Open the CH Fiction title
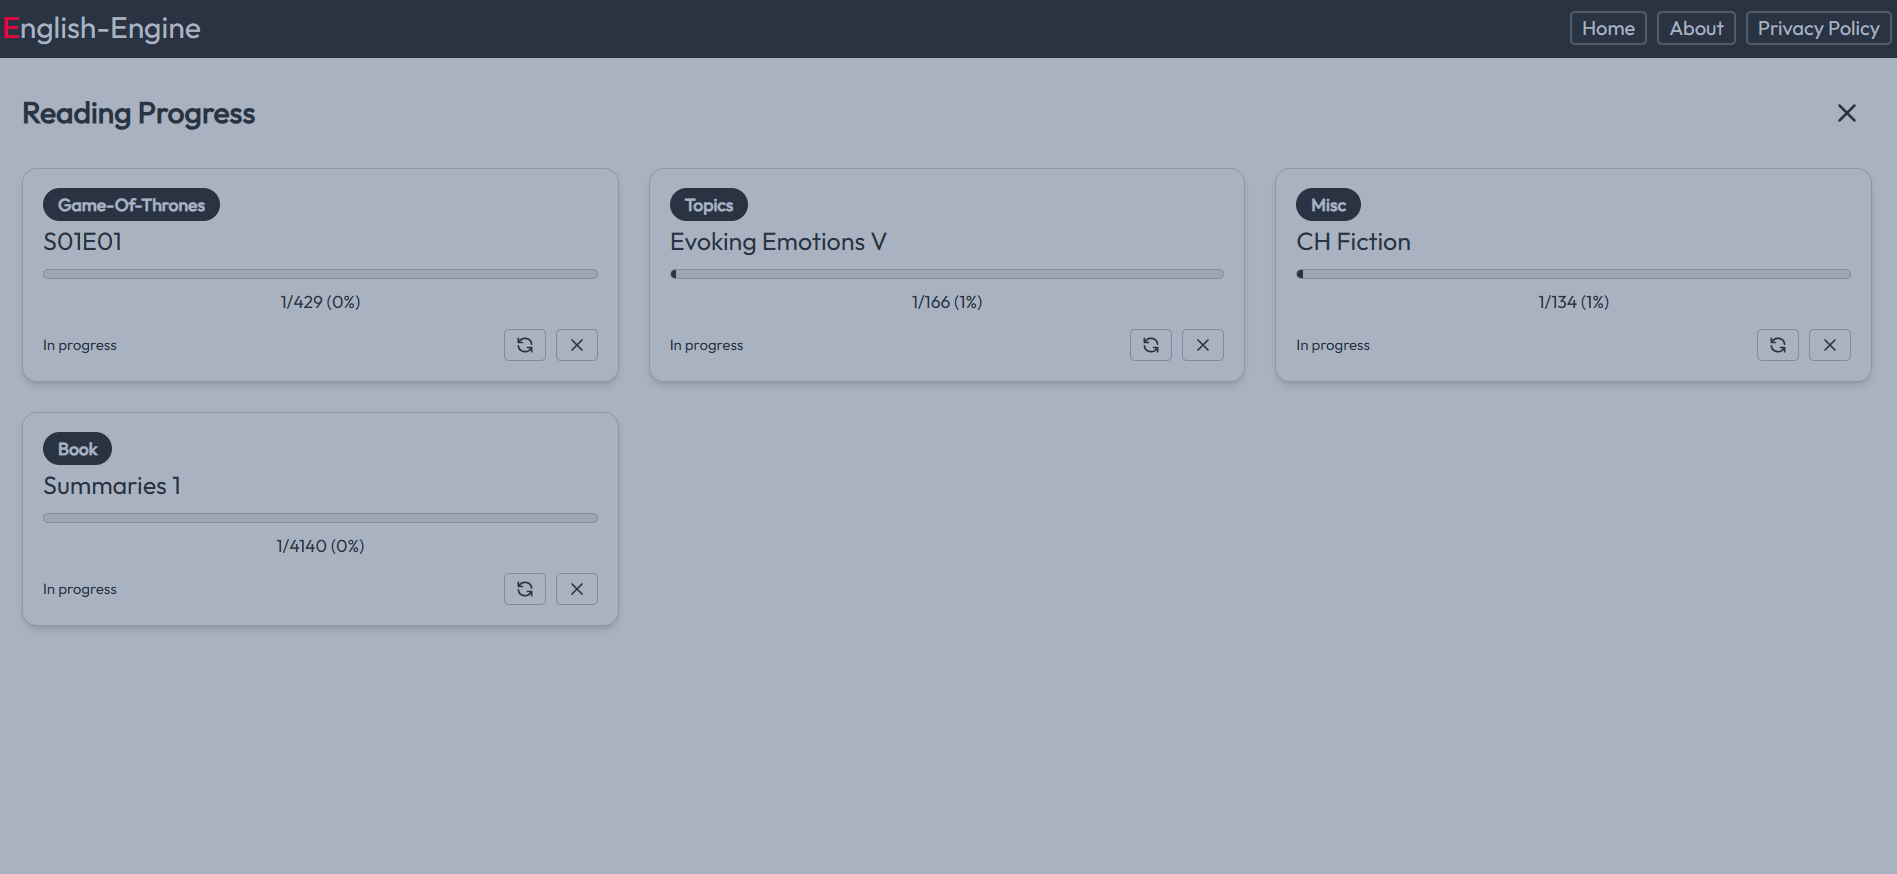1897x874 pixels. [1353, 242]
